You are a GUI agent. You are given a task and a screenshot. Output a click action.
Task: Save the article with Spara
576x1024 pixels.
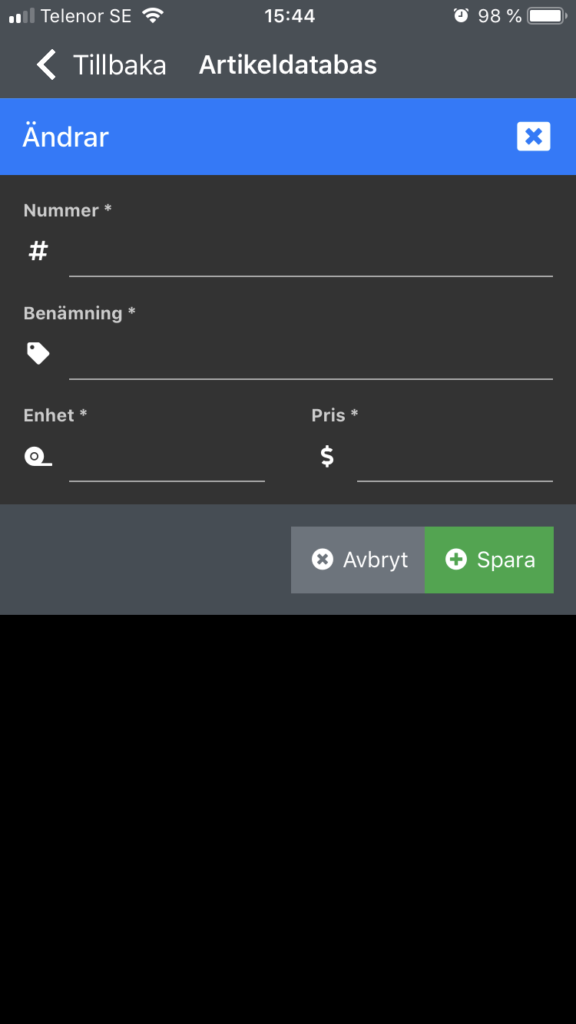(489, 560)
